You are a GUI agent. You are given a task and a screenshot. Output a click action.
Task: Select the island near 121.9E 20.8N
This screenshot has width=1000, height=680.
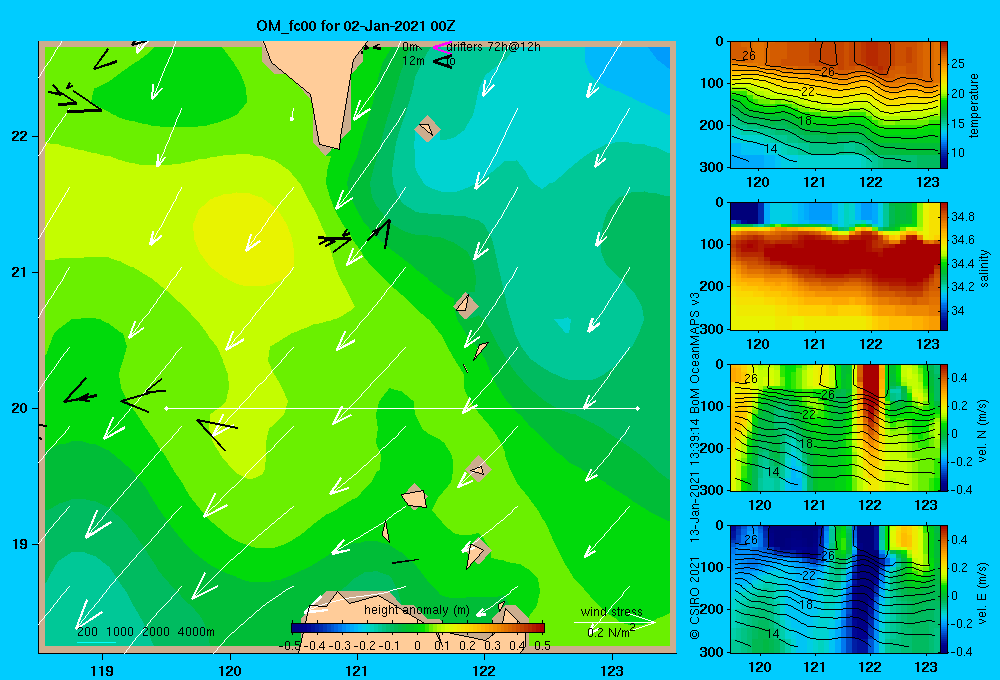pyautogui.click(x=466, y=305)
